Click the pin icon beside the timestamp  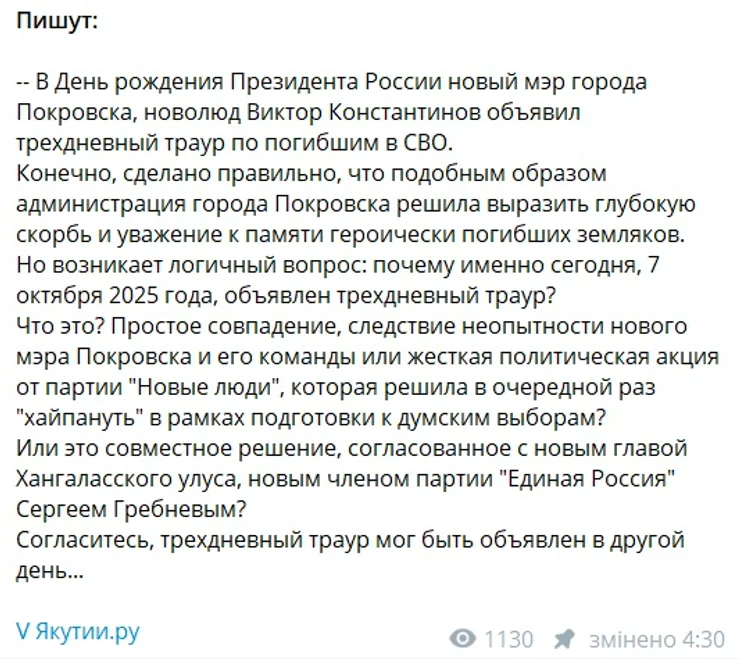coord(565,638)
